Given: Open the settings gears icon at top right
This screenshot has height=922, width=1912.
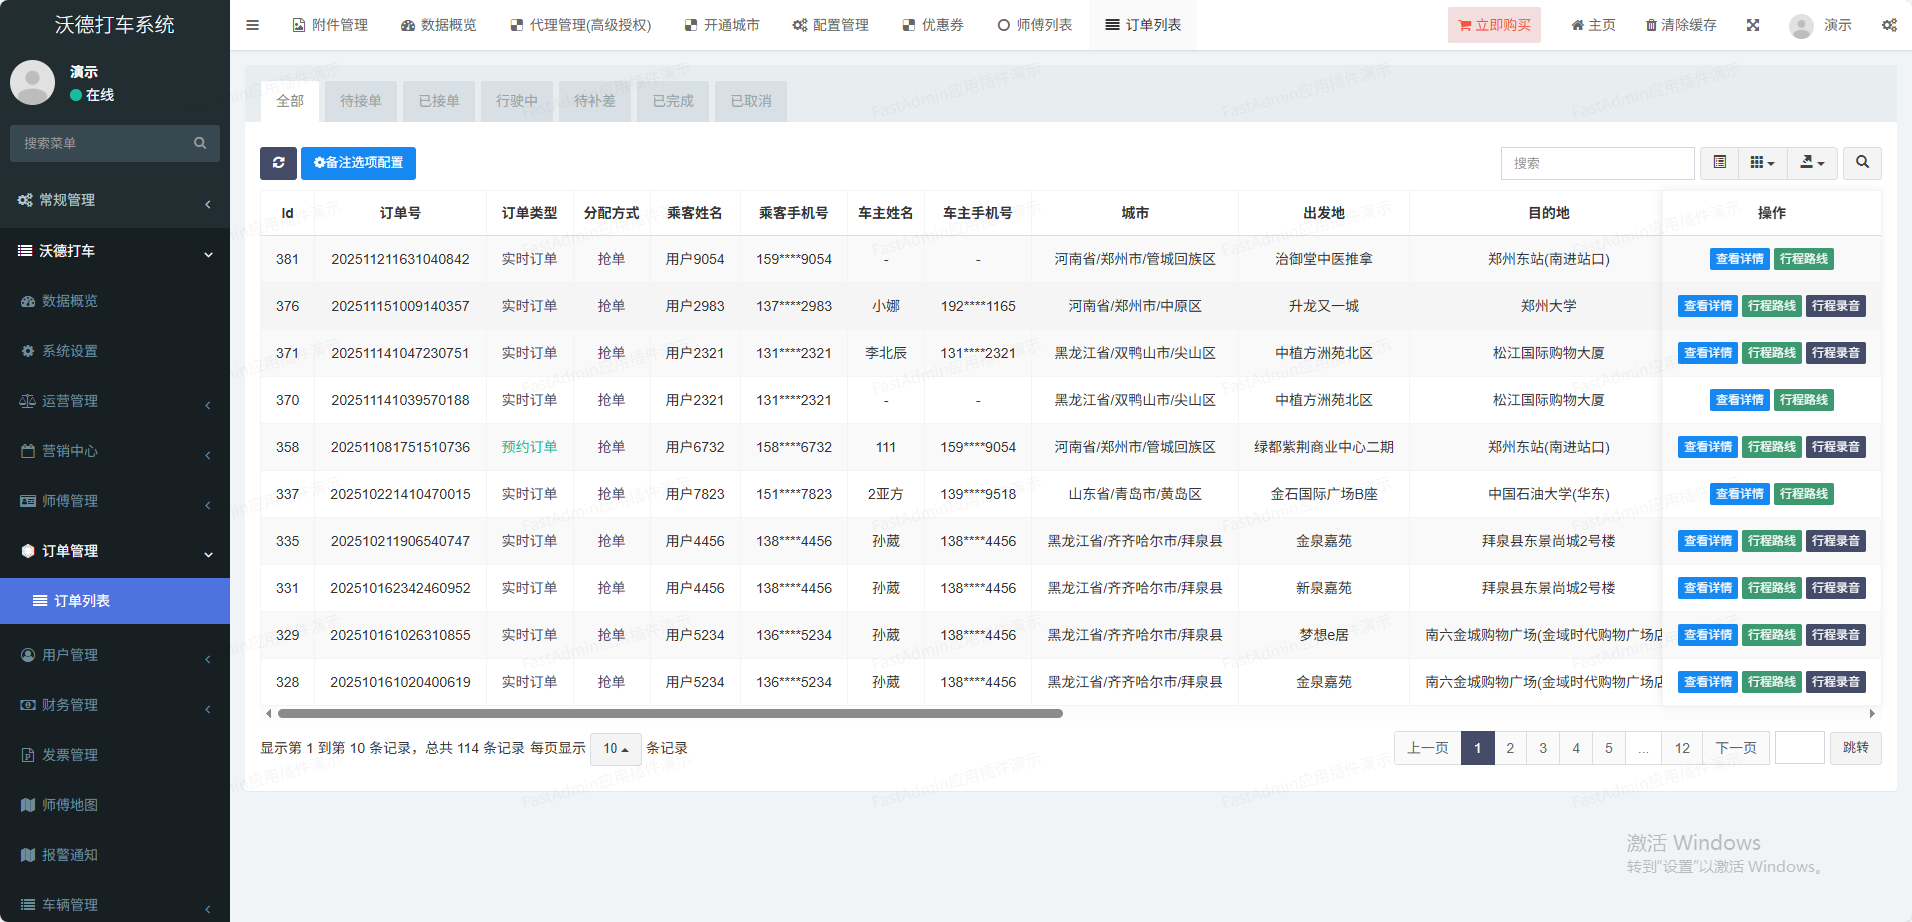Looking at the screenshot, I should (x=1889, y=25).
